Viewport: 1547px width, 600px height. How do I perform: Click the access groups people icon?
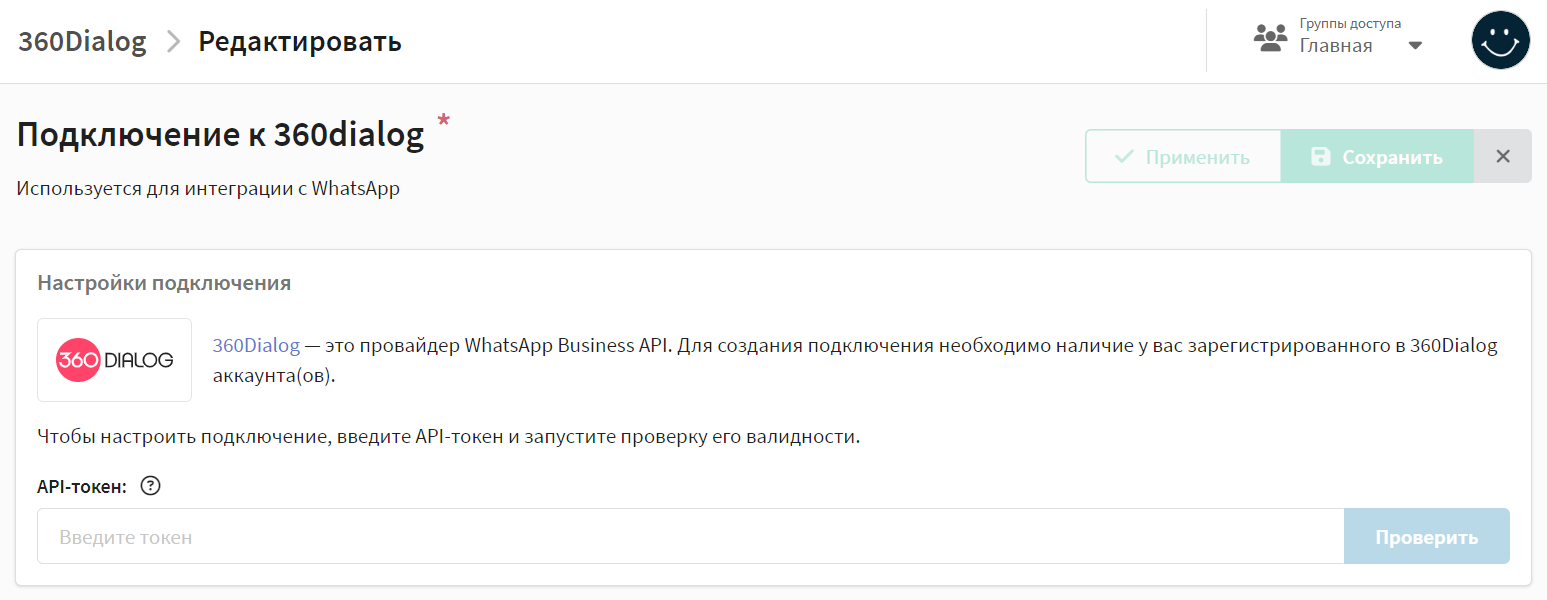click(1271, 39)
